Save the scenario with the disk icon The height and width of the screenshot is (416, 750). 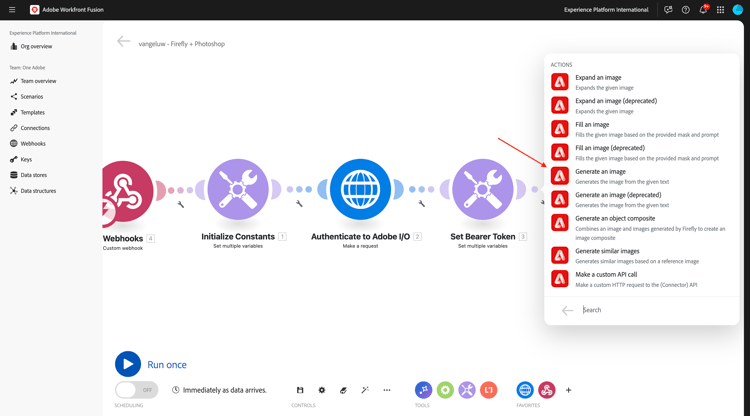[x=300, y=390]
